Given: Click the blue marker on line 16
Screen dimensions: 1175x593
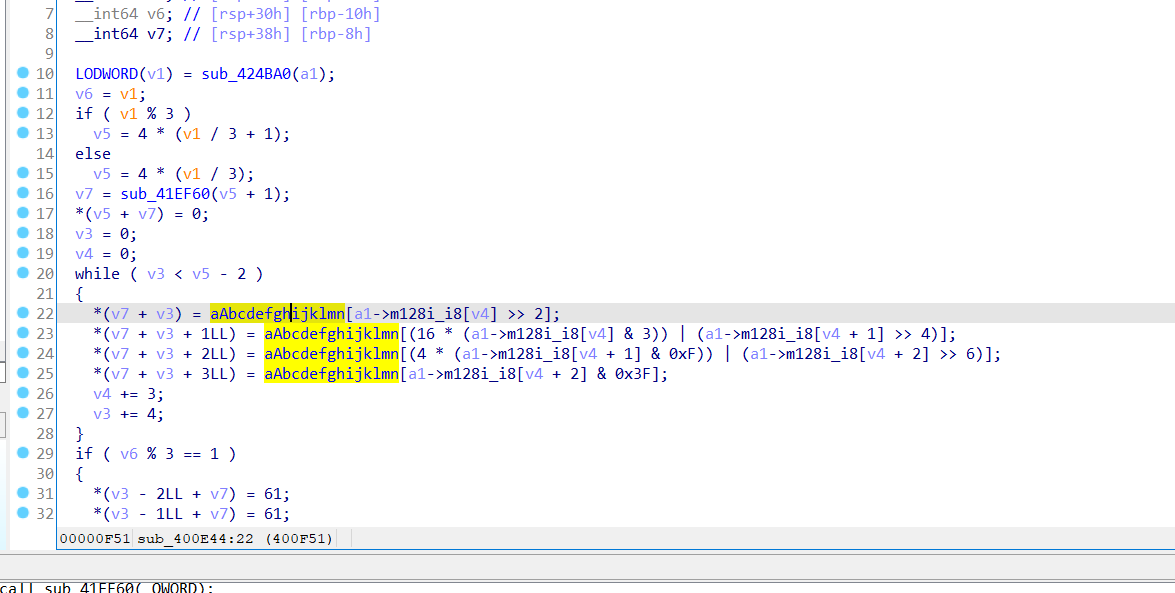Looking at the screenshot, I should click(x=22, y=193).
